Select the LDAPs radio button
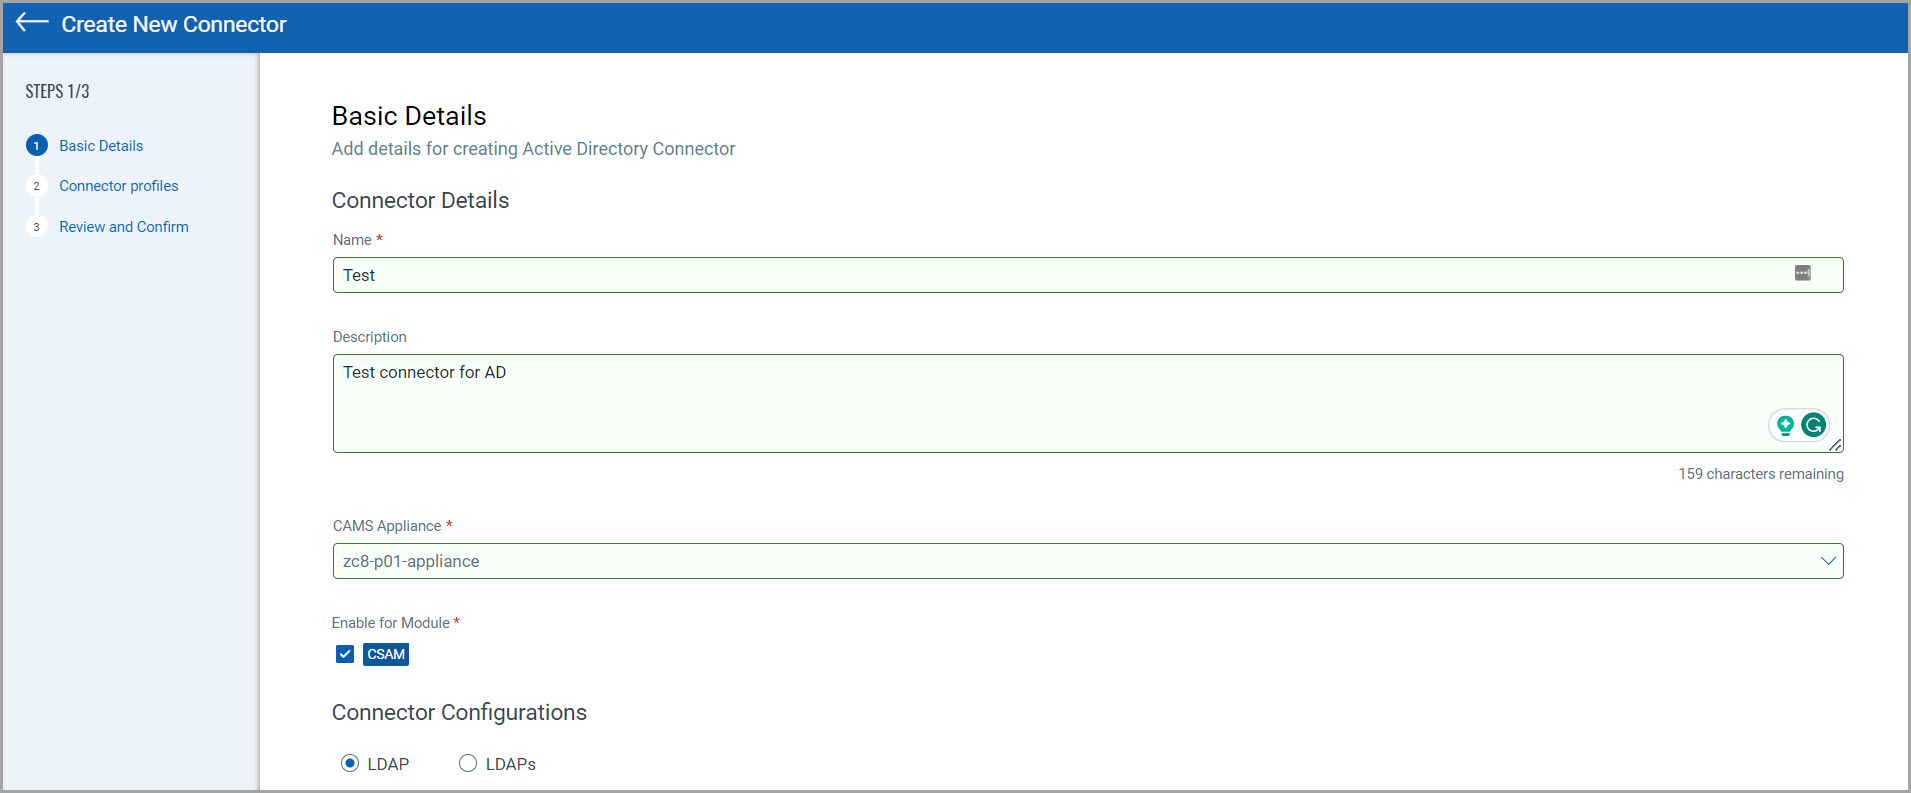This screenshot has height=793, width=1911. tap(468, 763)
